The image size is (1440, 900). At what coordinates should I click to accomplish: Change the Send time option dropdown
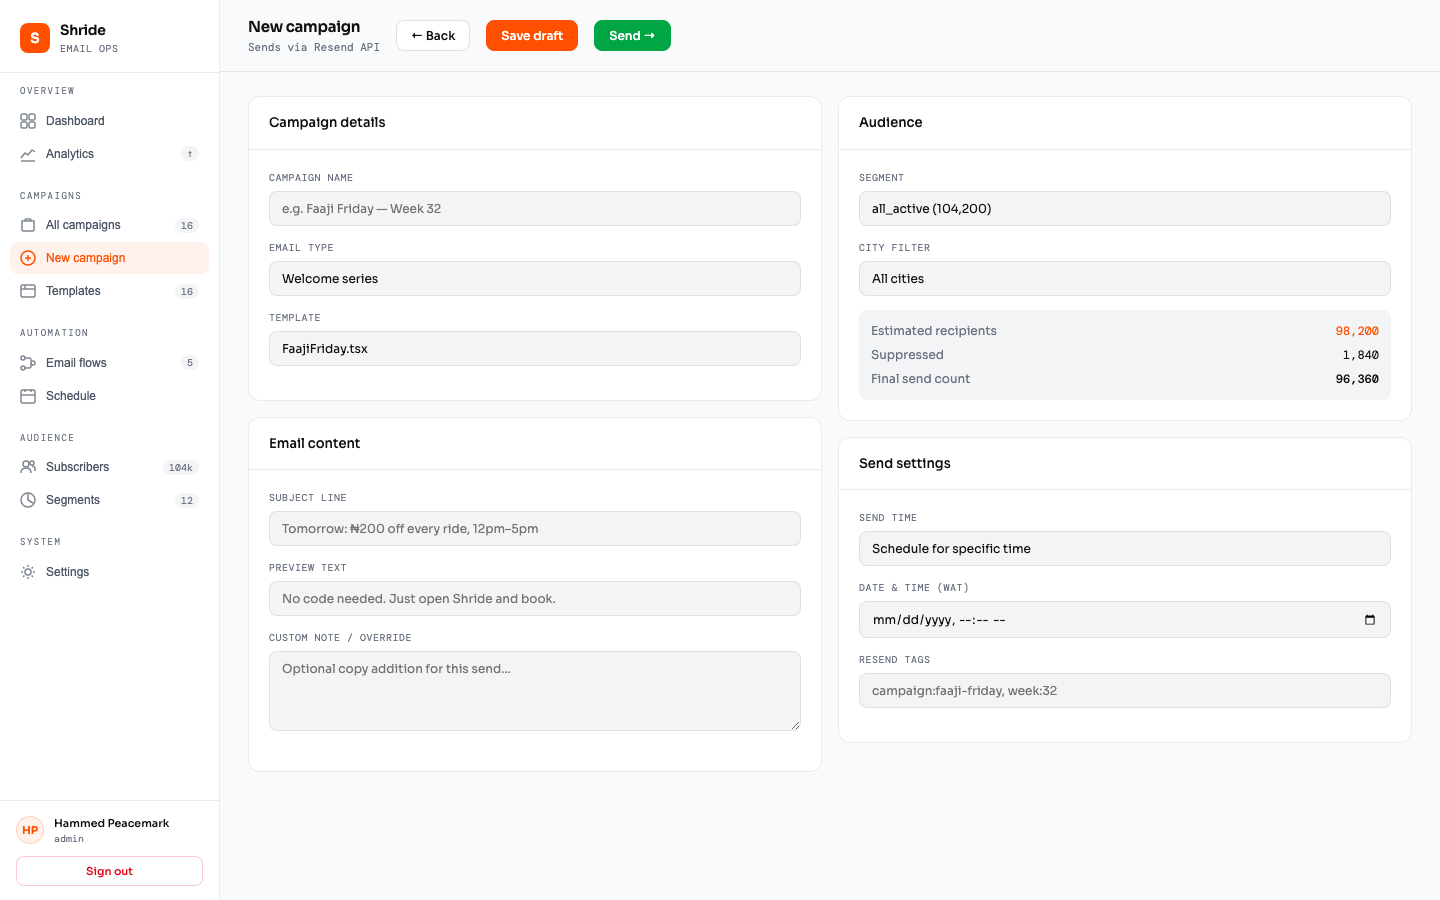[x=1124, y=549]
